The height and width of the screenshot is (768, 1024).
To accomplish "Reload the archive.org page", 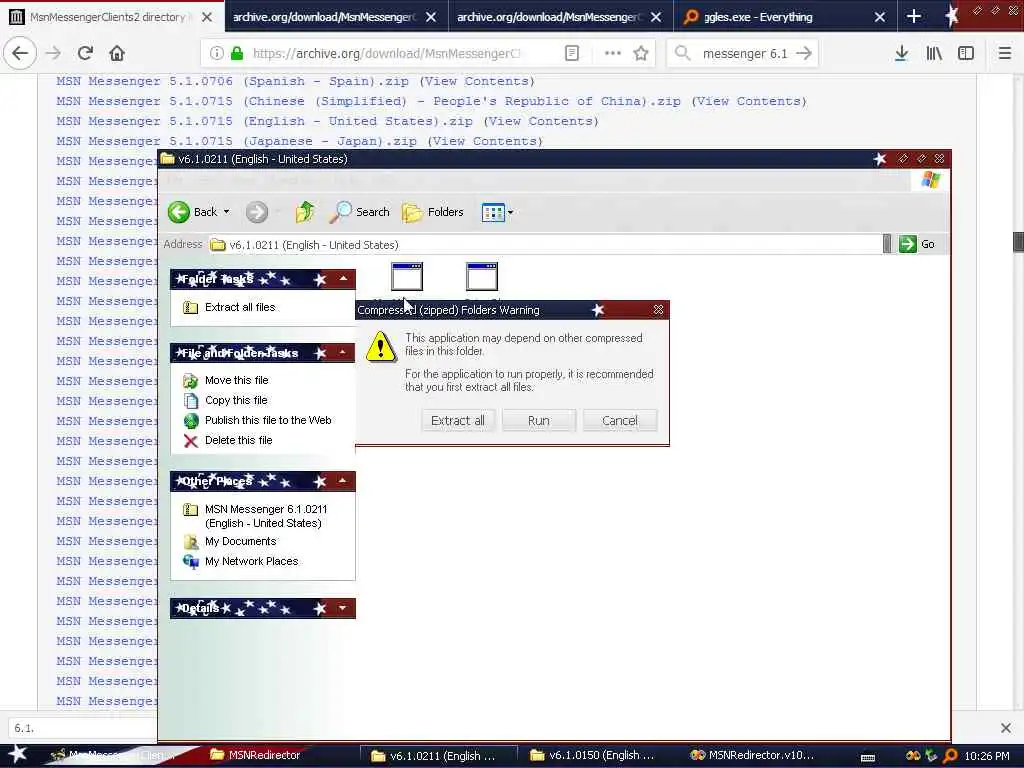I will (86, 54).
